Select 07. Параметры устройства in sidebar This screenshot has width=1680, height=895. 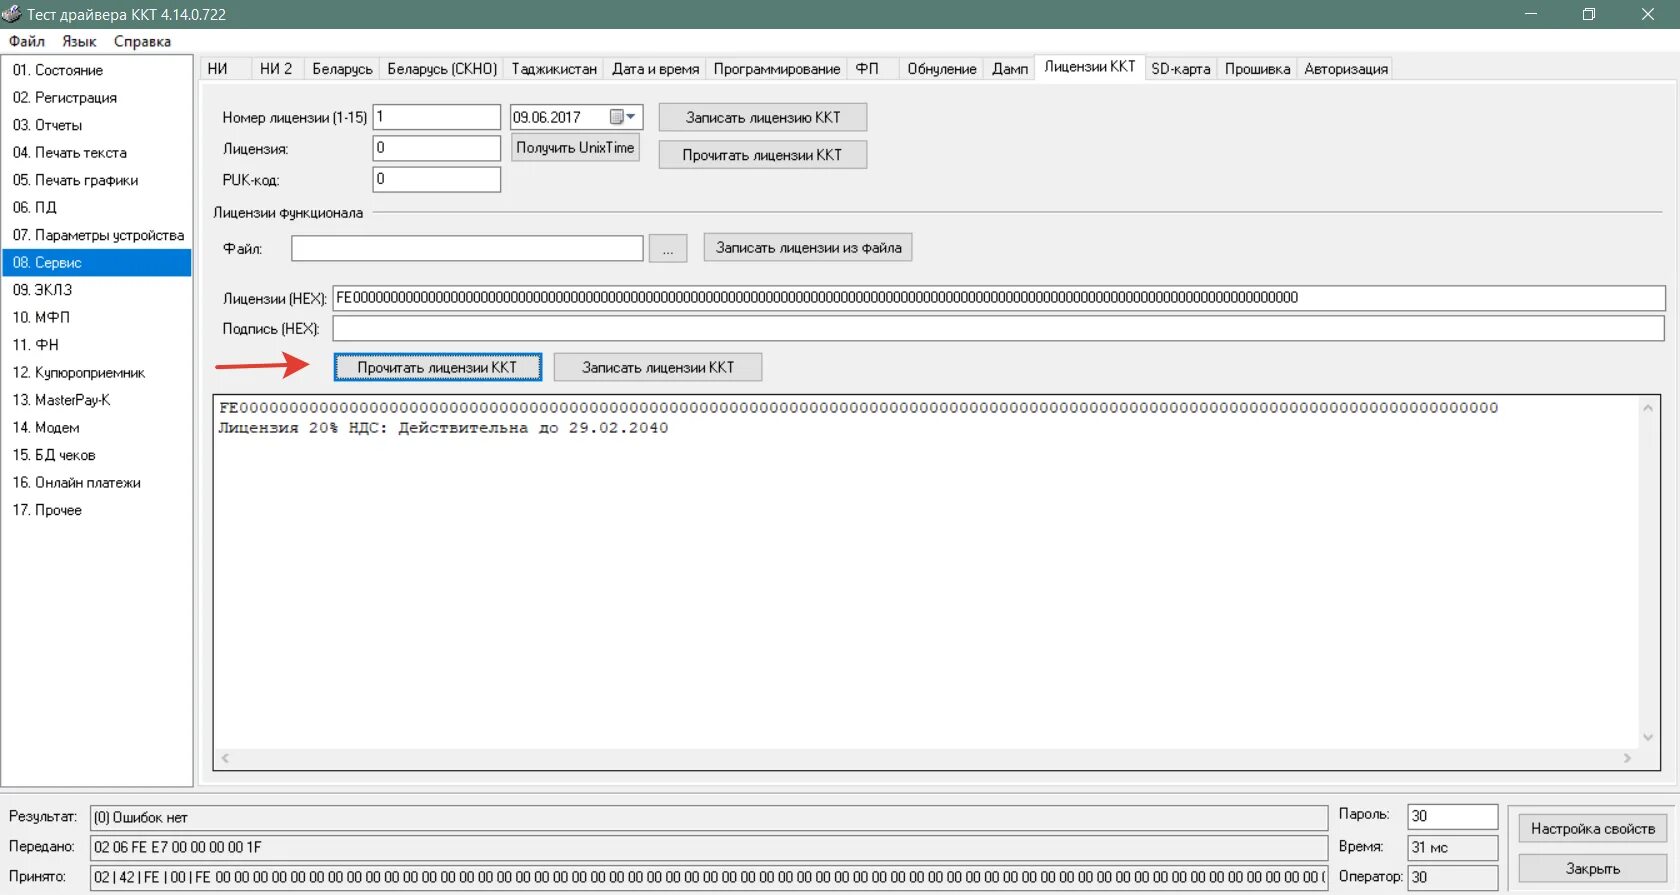coord(97,235)
